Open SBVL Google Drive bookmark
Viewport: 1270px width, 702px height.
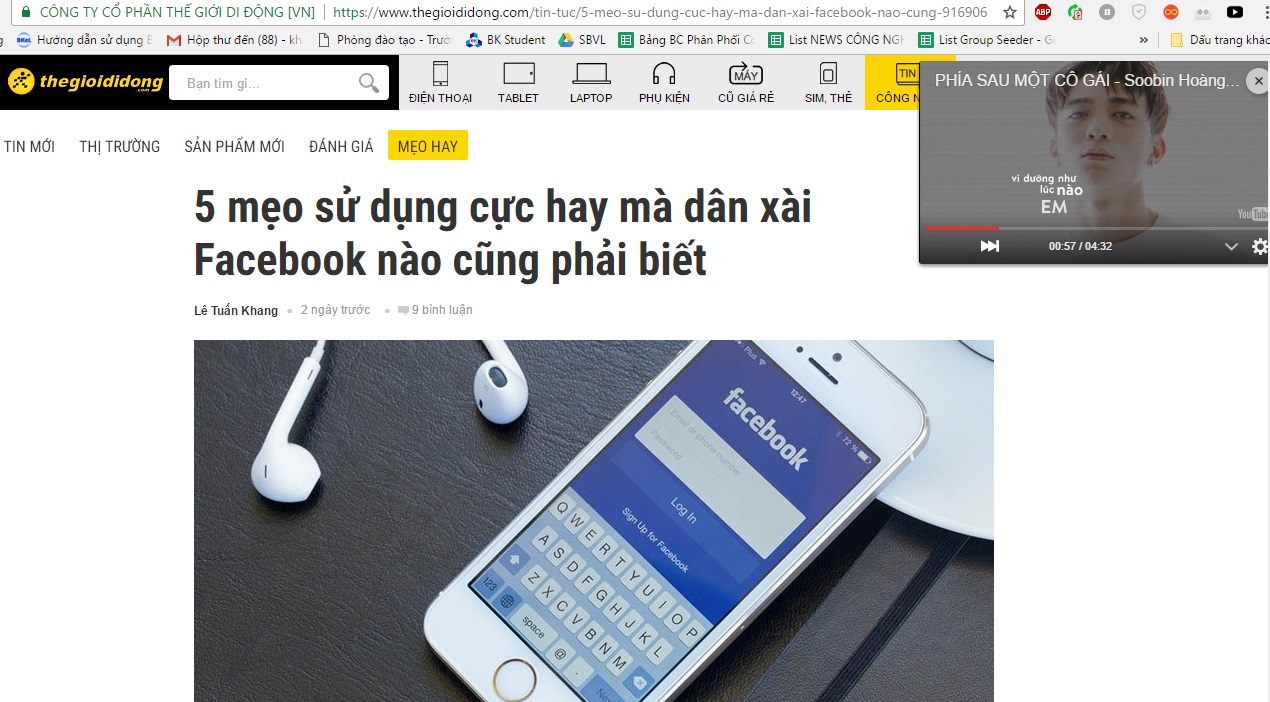click(x=582, y=40)
